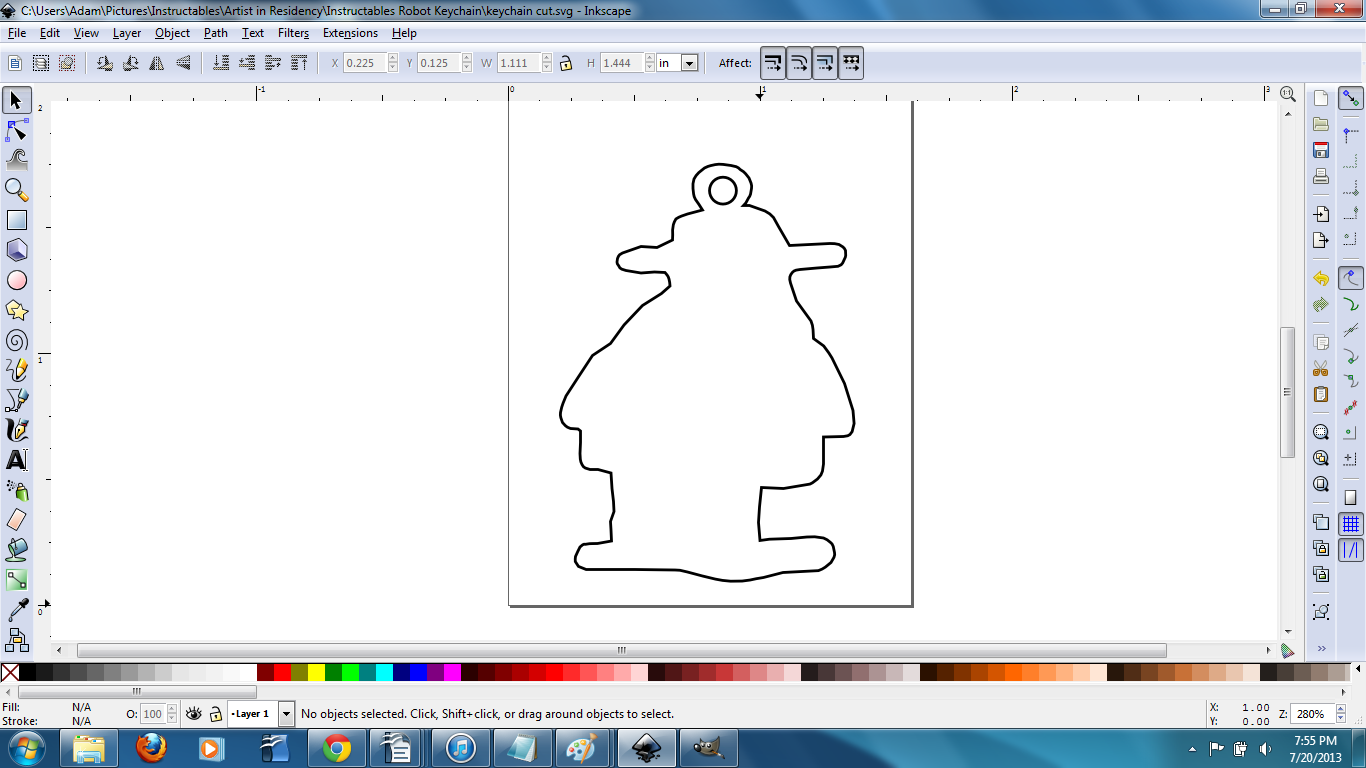
Task: Open the zoom percentage spinner arrows
Action: click(x=1340, y=714)
